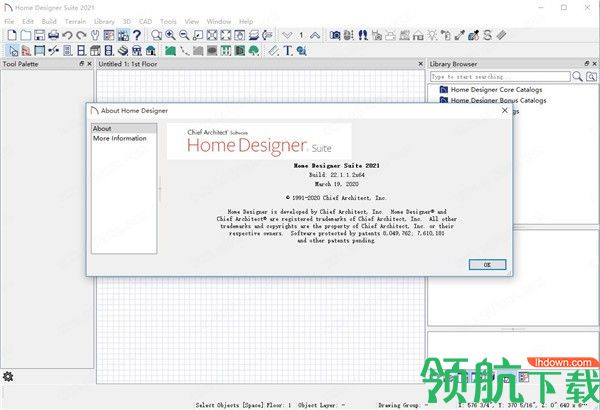Click the Print icon
This screenshot has width=600, height=410.
click(53, 35)
